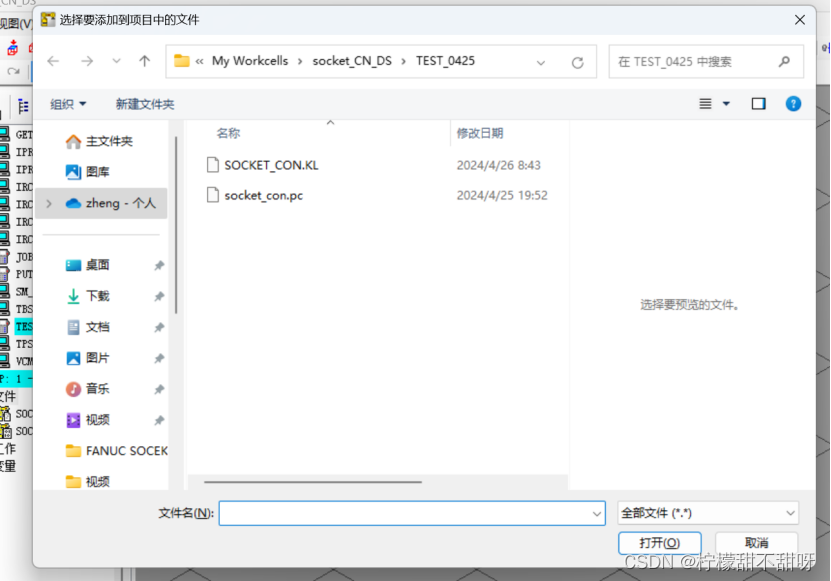This screenshot has height=581, width=831.
Task: Open the 全部文件 (*.*) file type dropdown
Action: tap(708, 513)
